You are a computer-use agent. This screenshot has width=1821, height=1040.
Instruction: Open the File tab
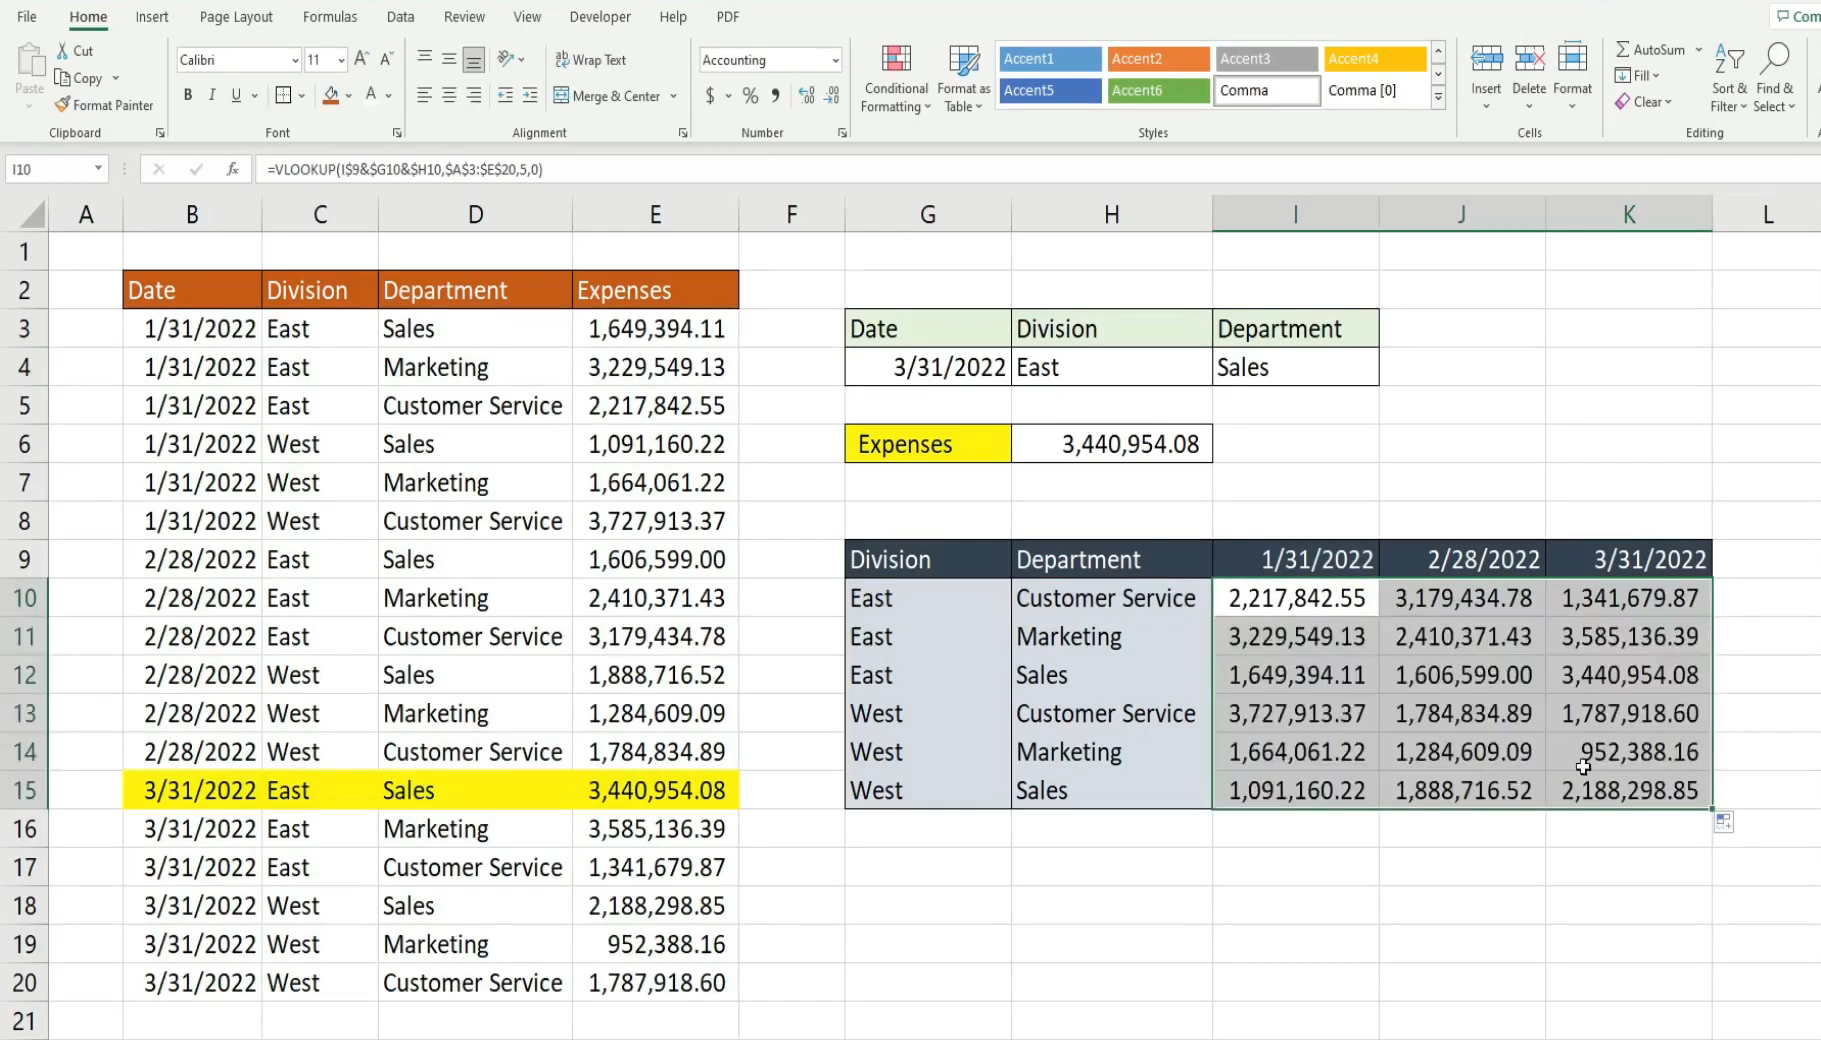tap(27, 17)
